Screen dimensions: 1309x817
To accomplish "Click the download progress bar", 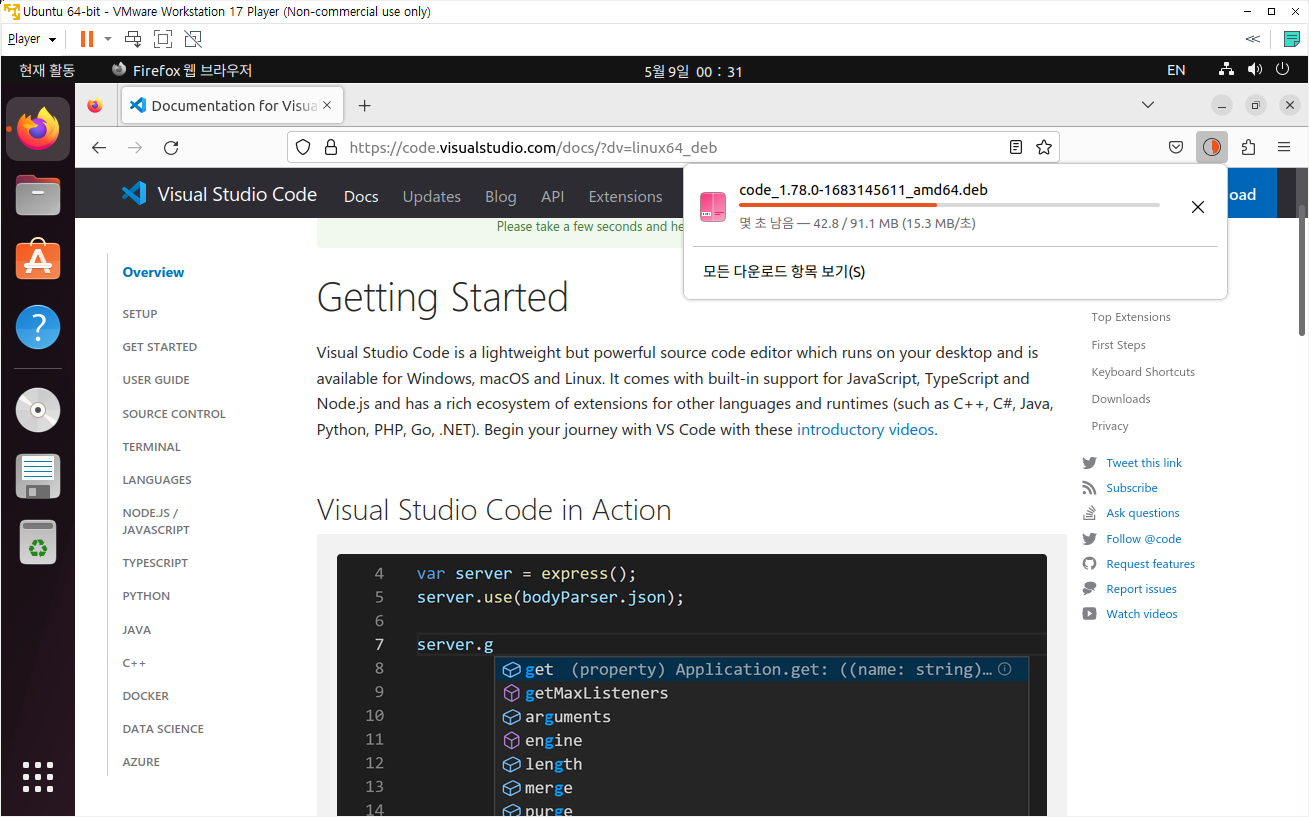I will (x=949, y=205).
